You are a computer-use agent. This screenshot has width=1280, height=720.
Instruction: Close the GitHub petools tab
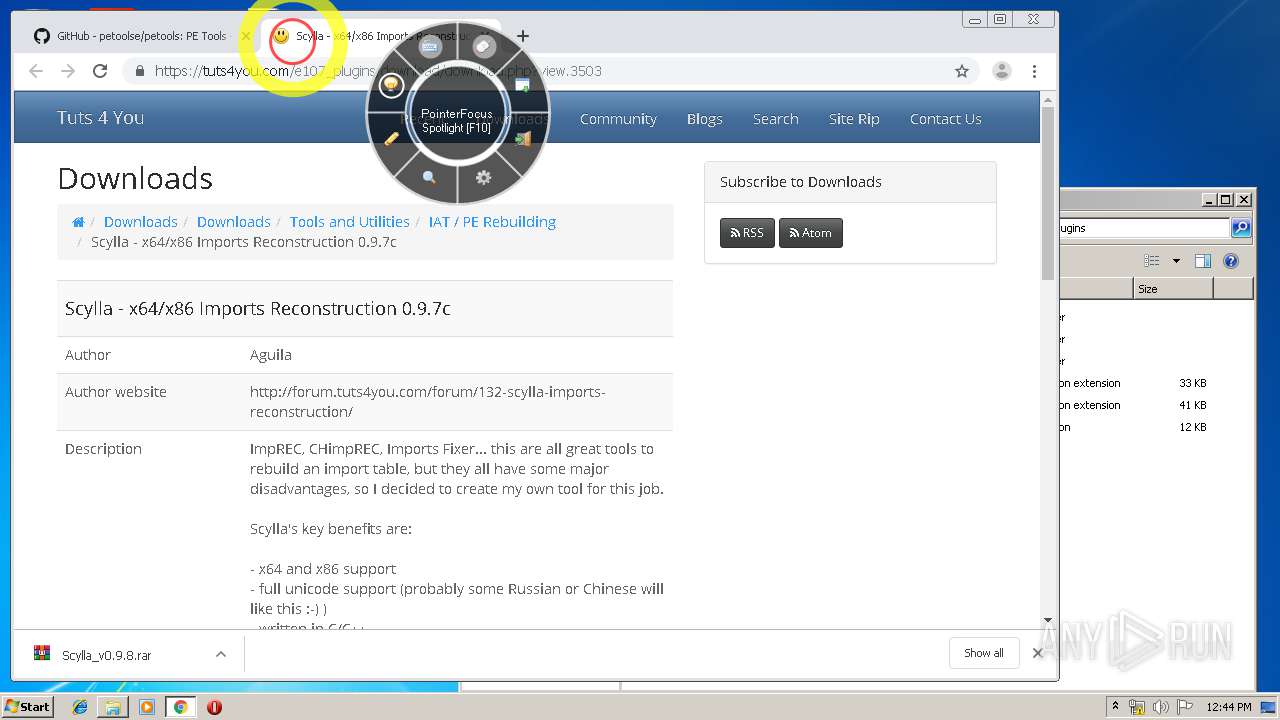pos(246,36)
